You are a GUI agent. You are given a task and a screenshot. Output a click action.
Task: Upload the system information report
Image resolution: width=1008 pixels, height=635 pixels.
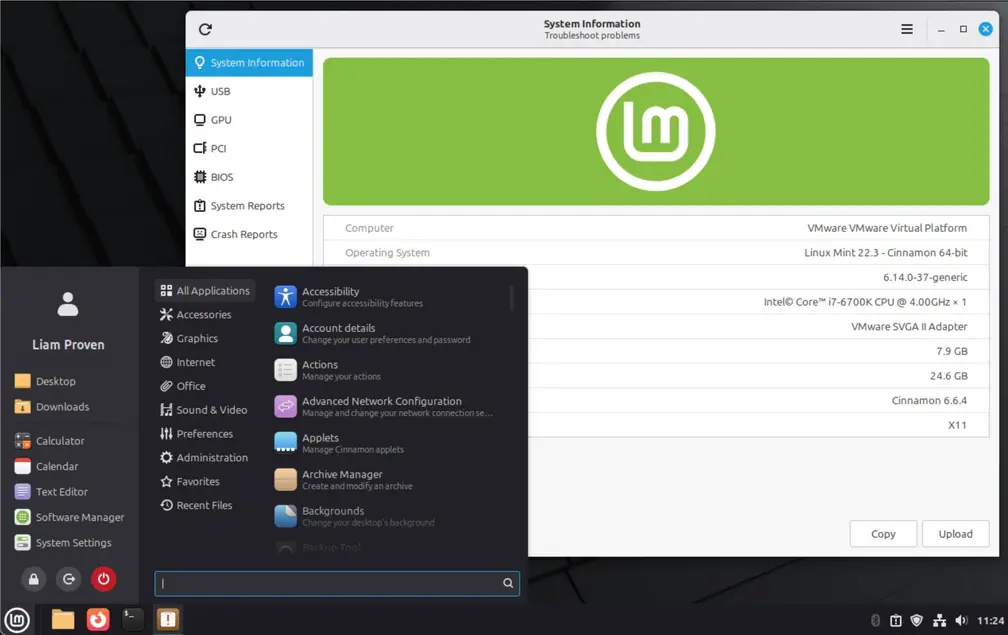tap(956, 533)
